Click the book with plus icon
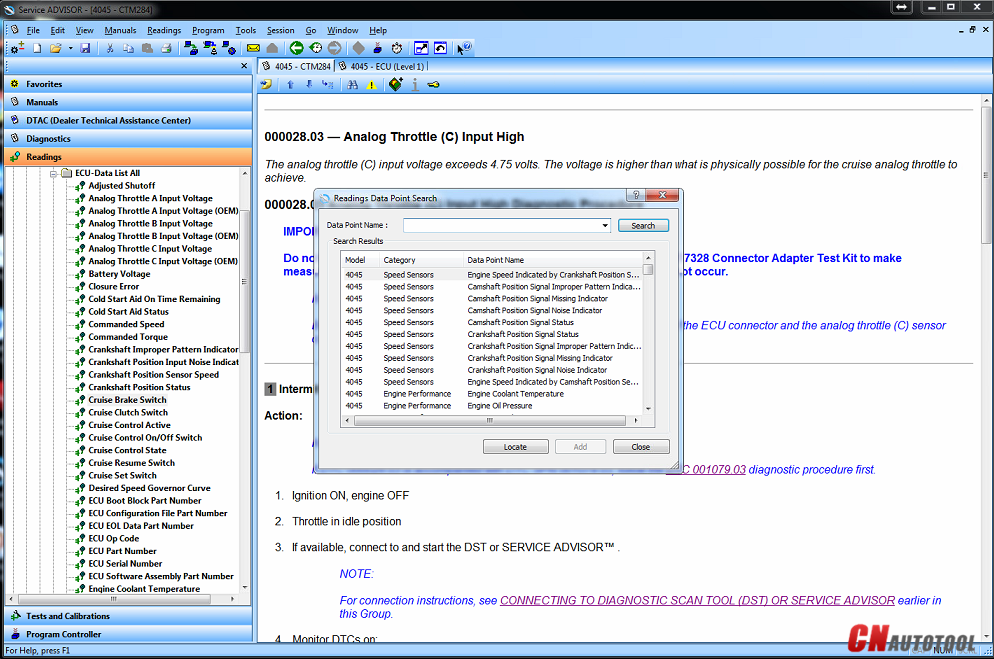 (x=396, y=85)
